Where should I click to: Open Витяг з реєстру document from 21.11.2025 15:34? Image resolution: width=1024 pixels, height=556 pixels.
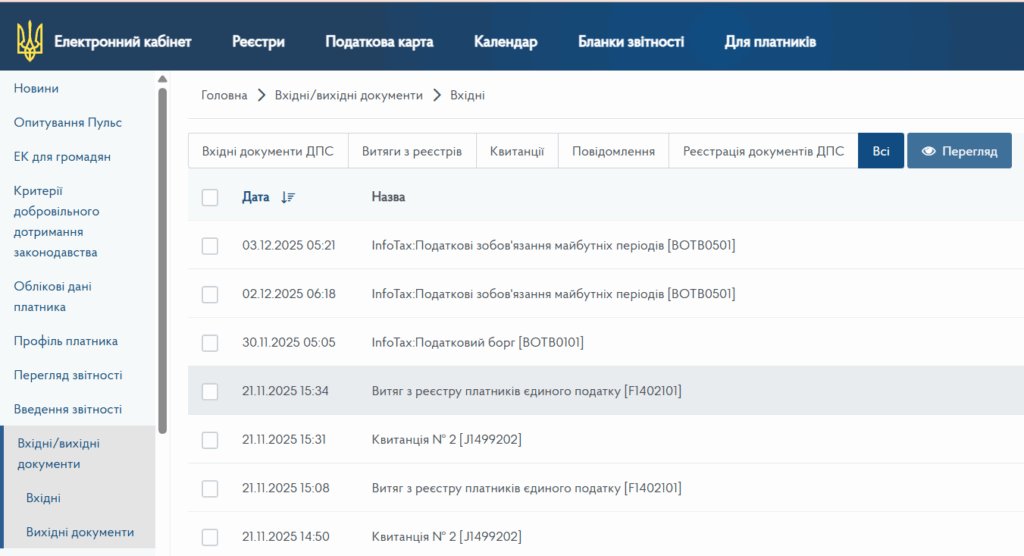[x=526, y=391]
